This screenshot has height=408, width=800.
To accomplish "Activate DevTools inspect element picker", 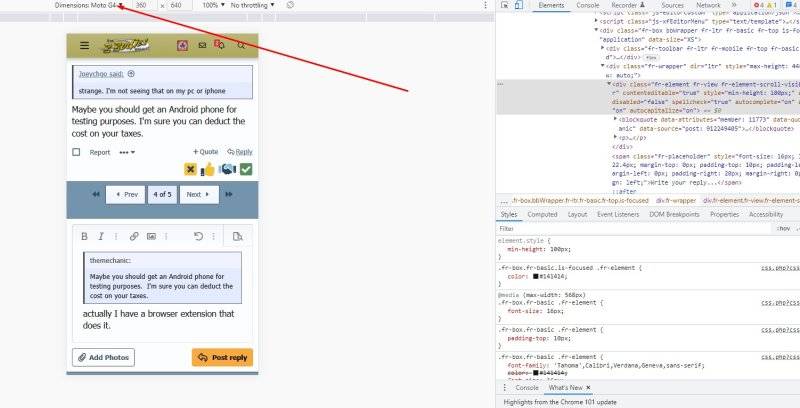I will (x=505, y=5).
